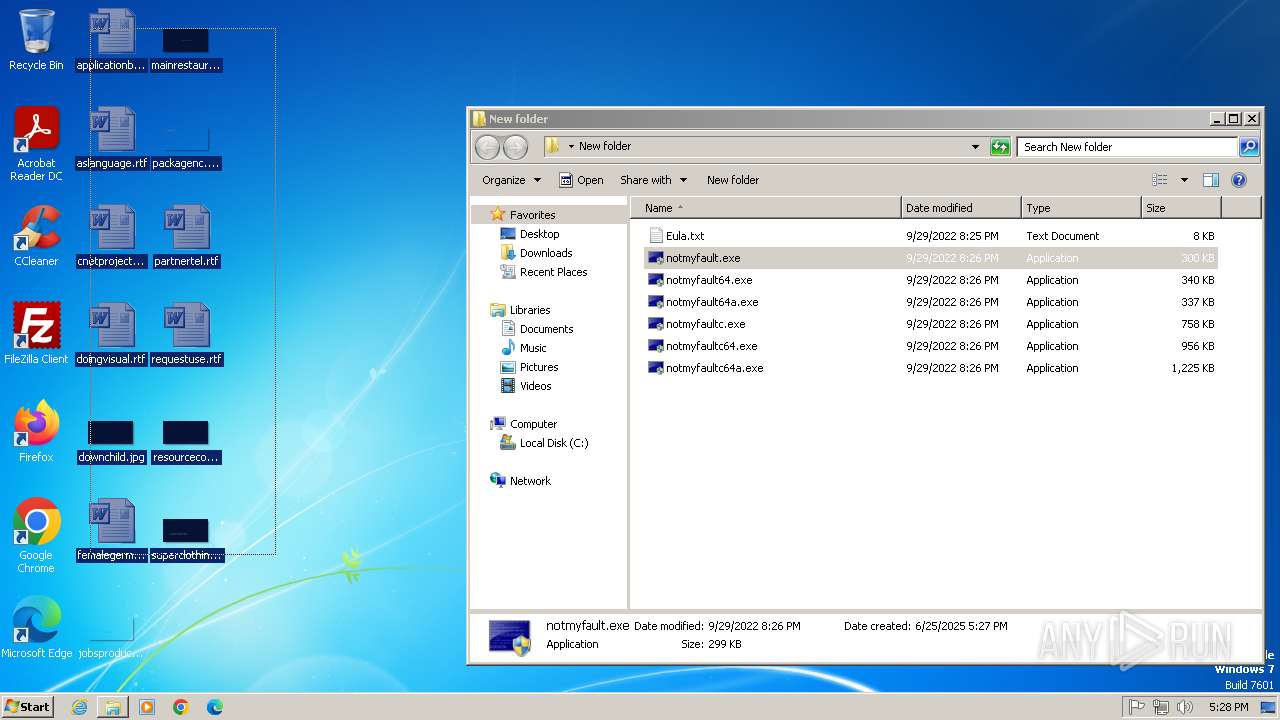
Task: Open Action Center flag tray icon
Action: (x=1137, y=707)
